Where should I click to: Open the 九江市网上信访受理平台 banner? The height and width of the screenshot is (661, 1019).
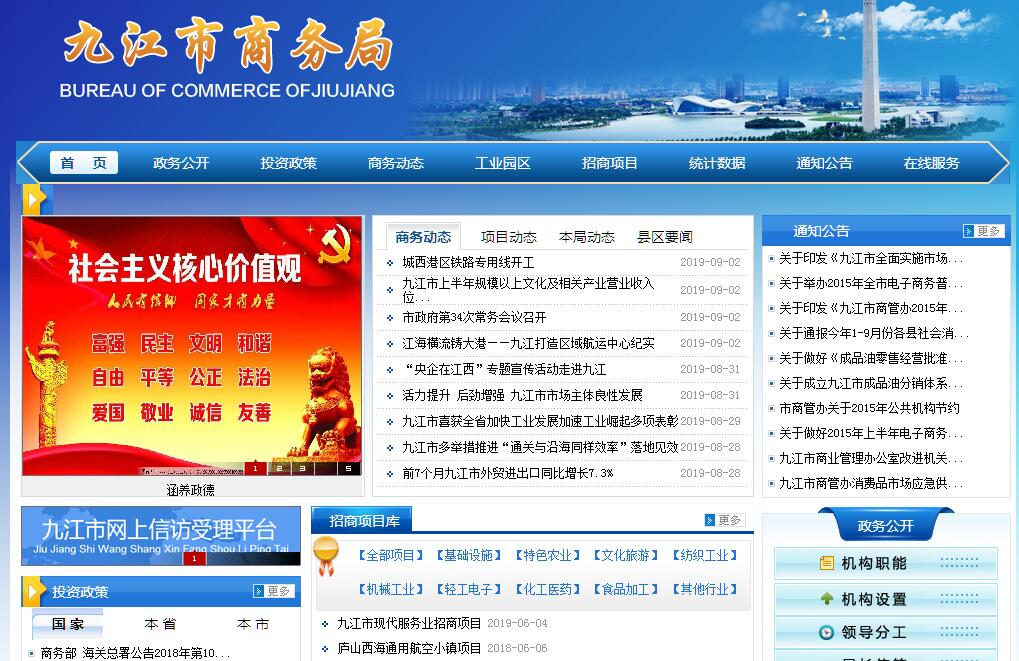161,536
